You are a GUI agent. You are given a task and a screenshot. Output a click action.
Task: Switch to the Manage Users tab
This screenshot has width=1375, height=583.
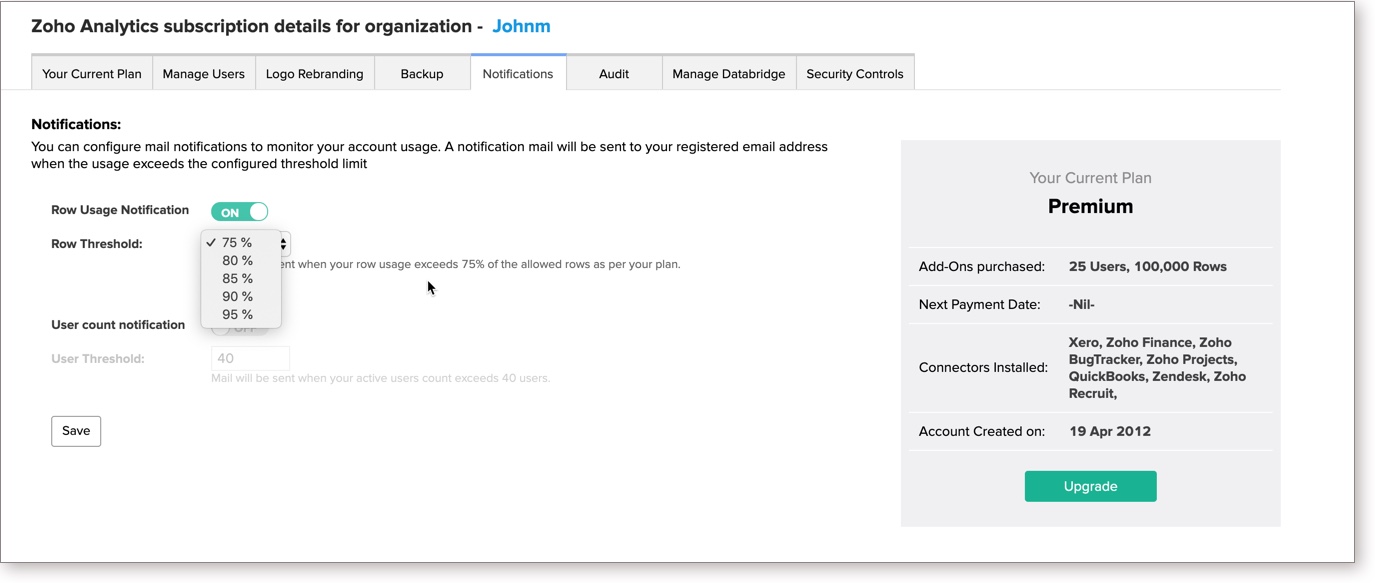tap(203, 74)
